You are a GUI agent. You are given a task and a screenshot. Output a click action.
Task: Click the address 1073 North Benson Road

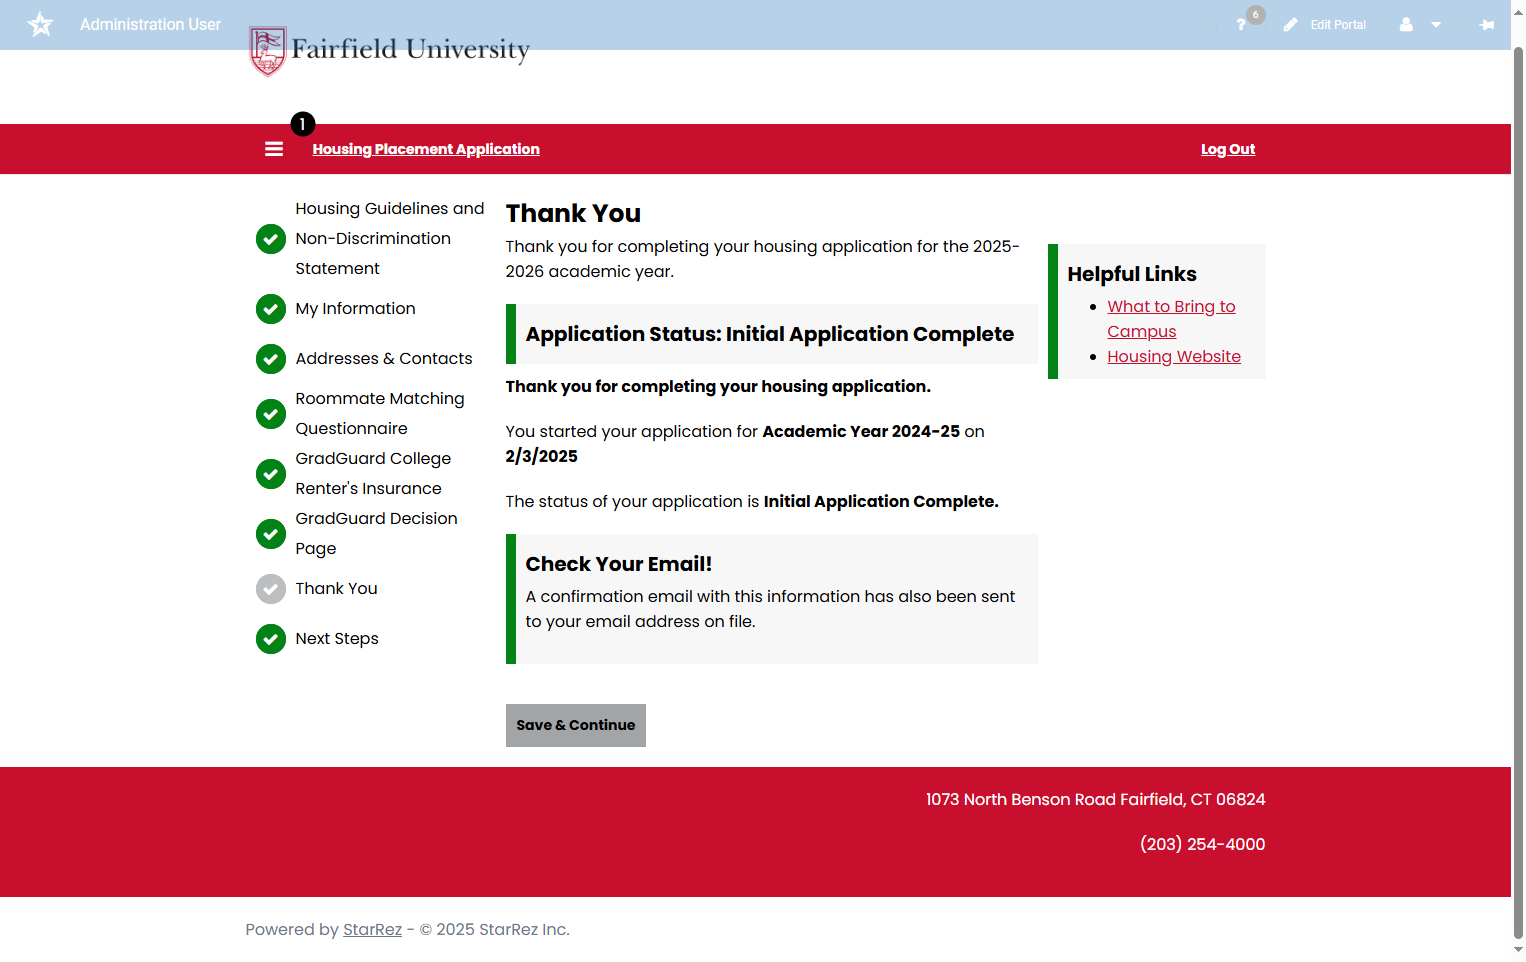point(1021,800)
